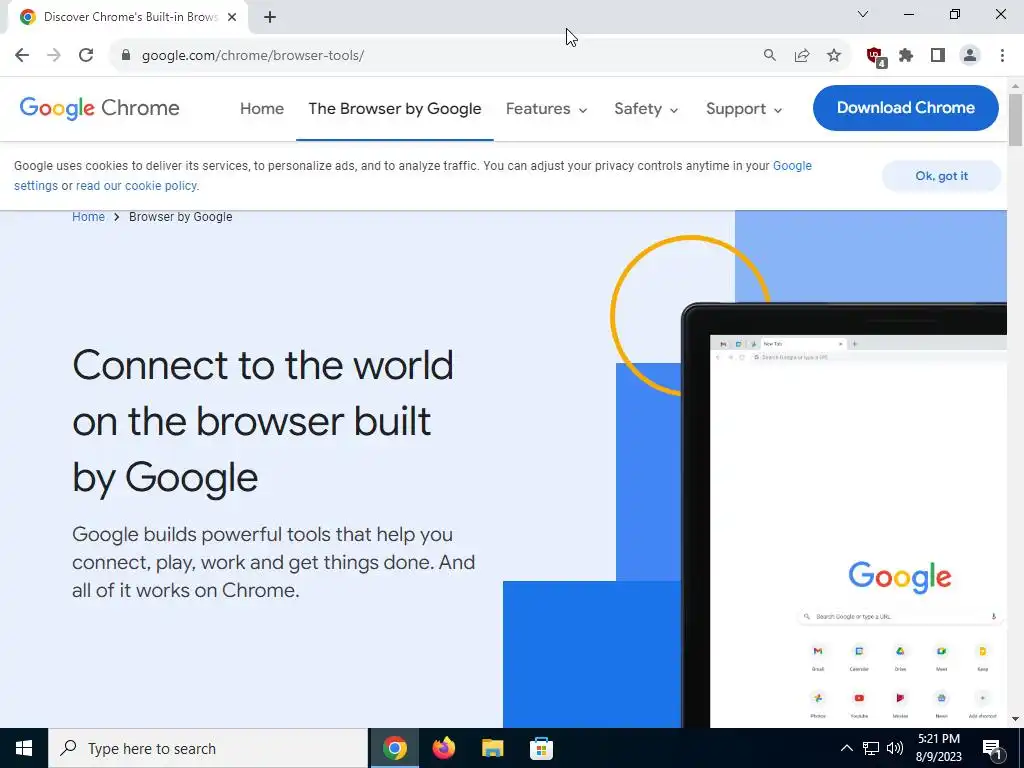Click the Google Chrome logo
Screen dimensions: 1024x768
pos(99,108)
